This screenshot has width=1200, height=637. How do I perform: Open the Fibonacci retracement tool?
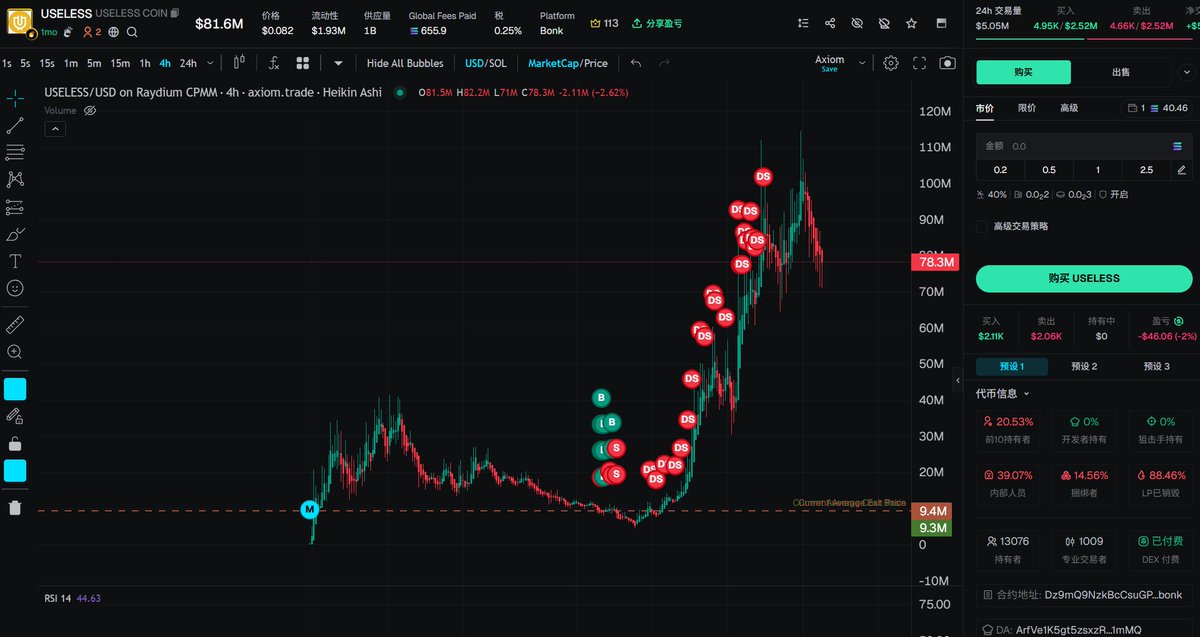15,153
